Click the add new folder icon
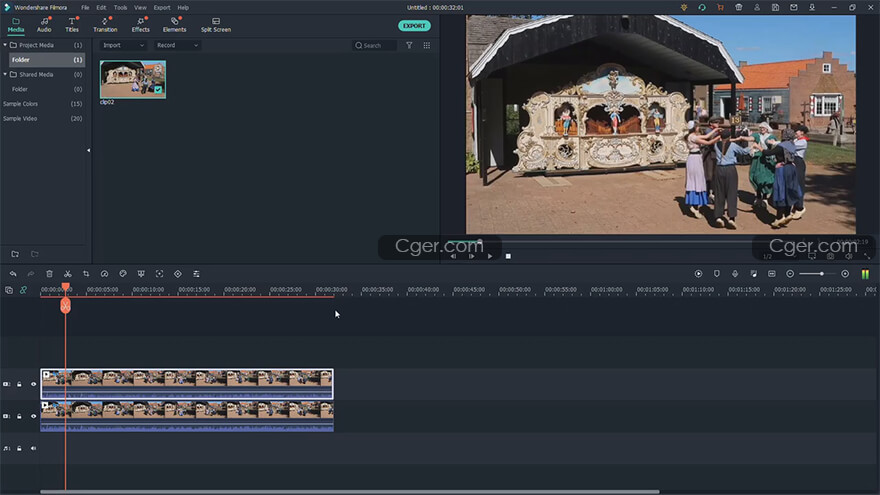This screenshot has width=880, height=495. (x=15, y=254)
